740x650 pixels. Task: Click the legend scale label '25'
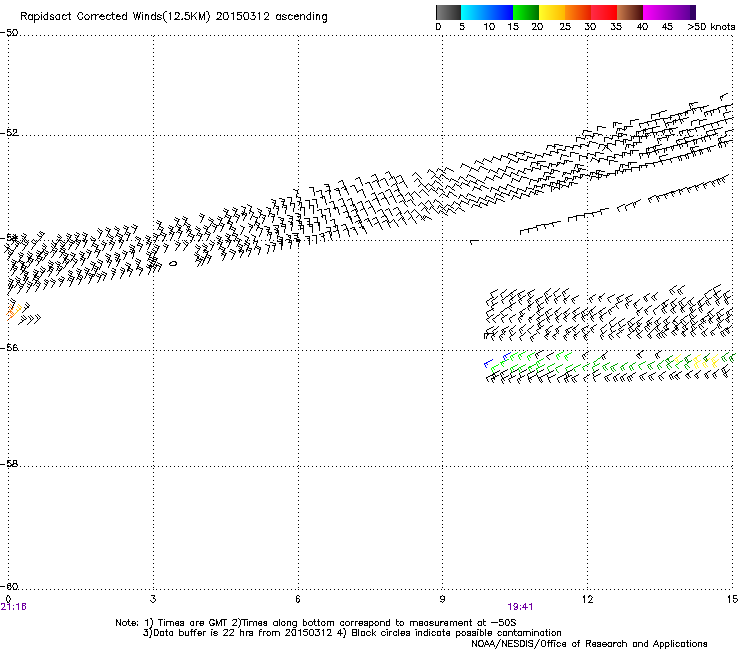click(565, 27)
